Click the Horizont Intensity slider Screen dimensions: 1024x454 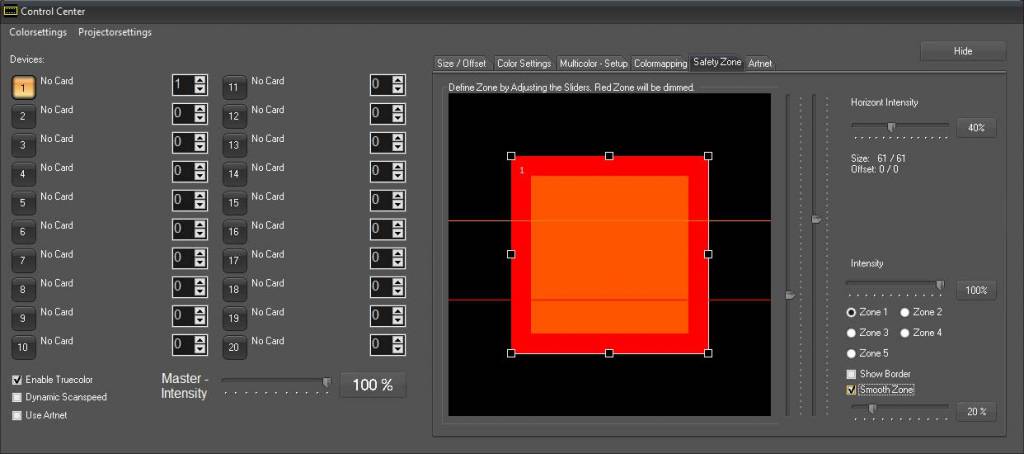click(899, 127)
